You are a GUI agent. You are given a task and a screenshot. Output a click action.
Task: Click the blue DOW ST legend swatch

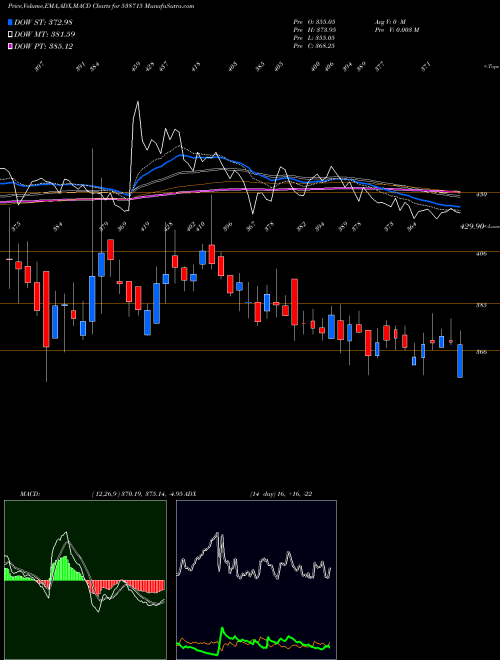tap(10, 22)
